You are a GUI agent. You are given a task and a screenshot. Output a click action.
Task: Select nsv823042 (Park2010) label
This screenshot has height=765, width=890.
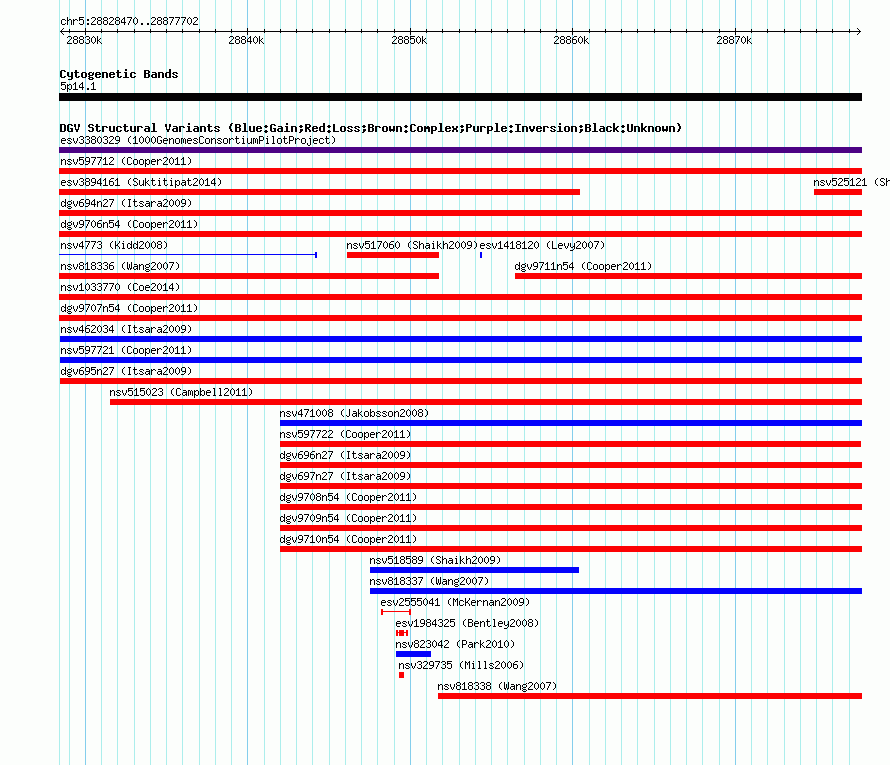pyautogui.click(x=455, y=644)
